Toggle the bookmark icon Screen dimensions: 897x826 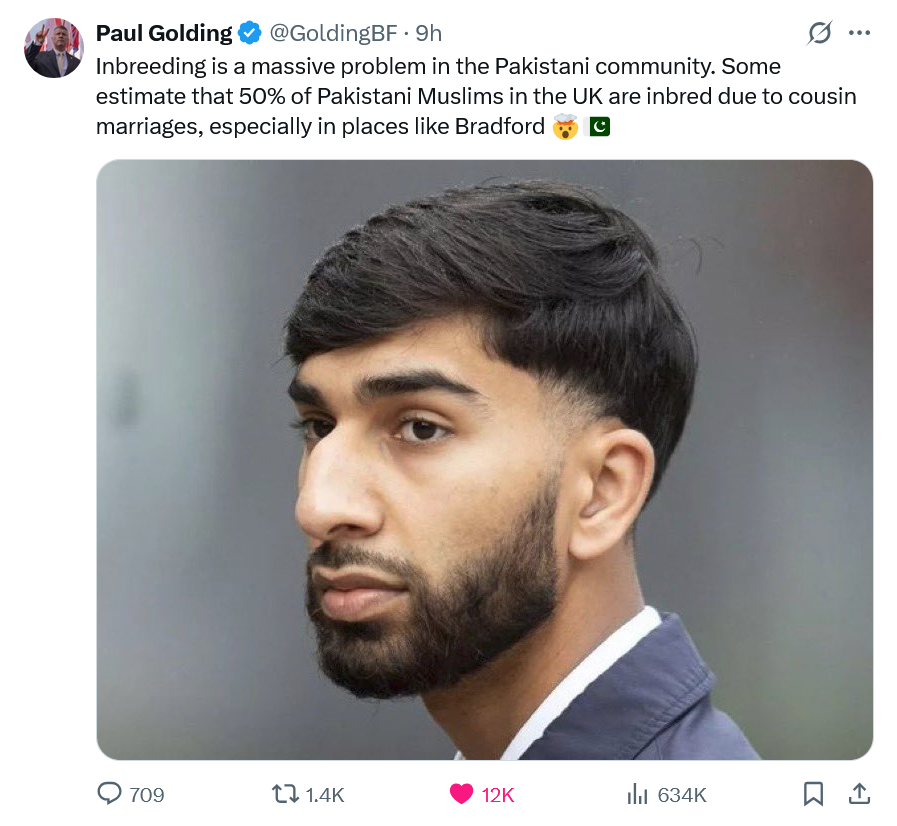(x=813, y=794)
